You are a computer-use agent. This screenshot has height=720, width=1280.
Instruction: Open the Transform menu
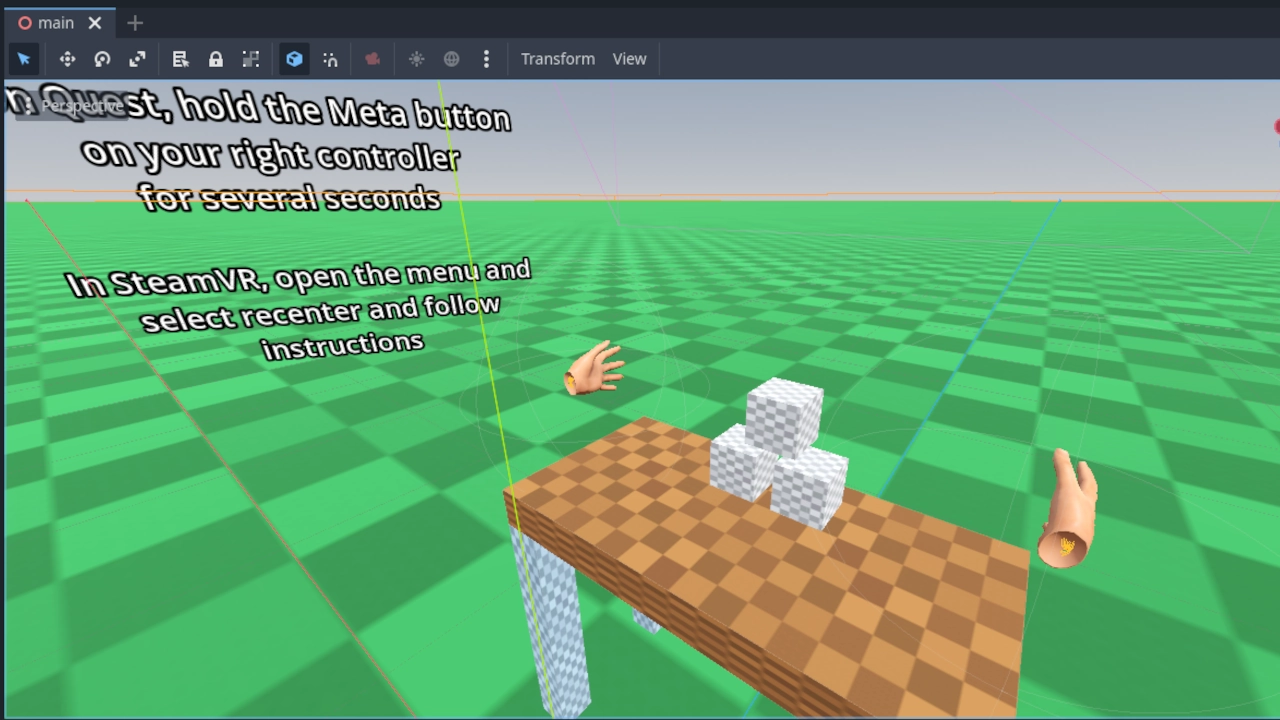click(x=558, y=59)
